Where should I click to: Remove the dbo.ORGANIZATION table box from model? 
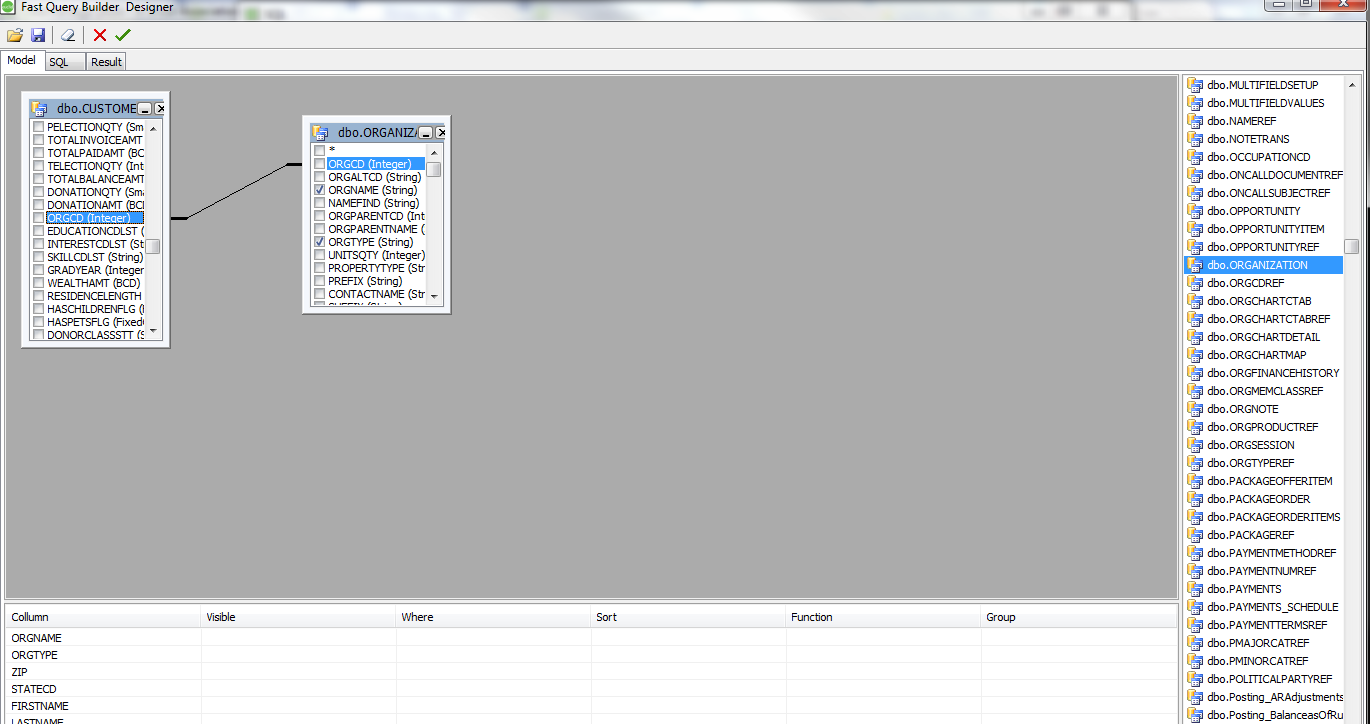pyautogui.click(x=441, y=133)
